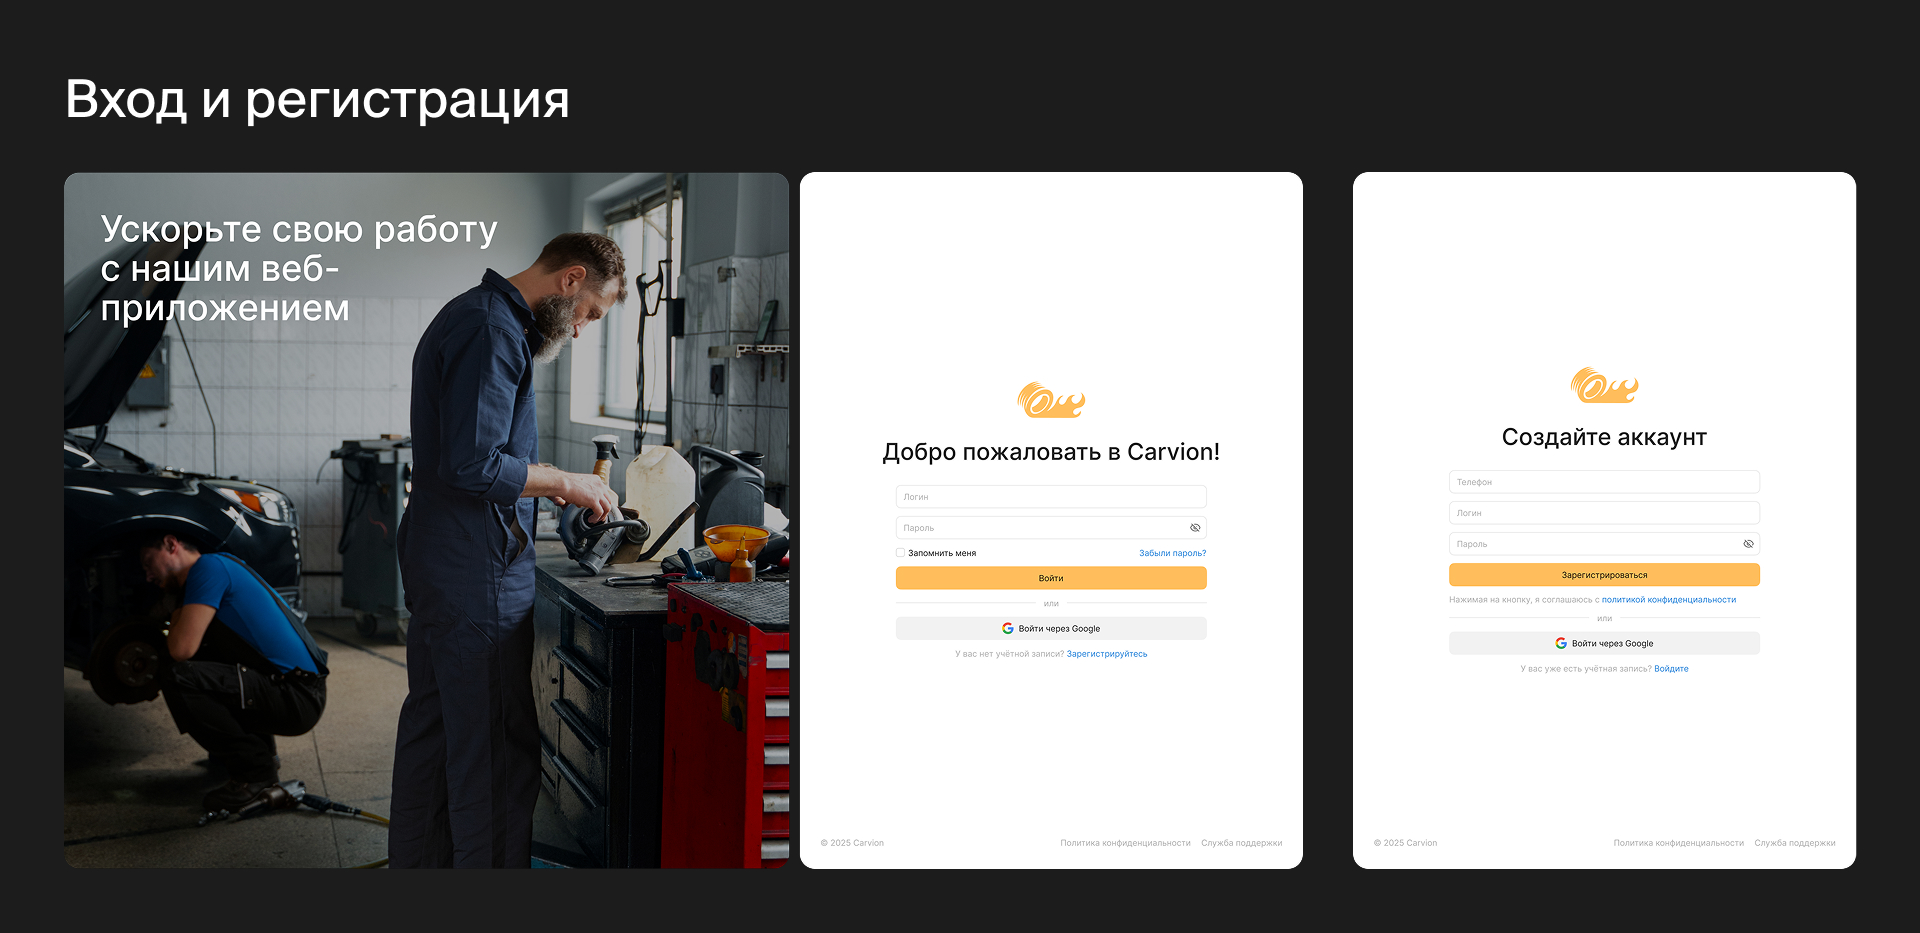The width and height of the screenshot is (1920, 933).
Task: Click the Carvion logo on login panel
Action: click(1051, 400)
